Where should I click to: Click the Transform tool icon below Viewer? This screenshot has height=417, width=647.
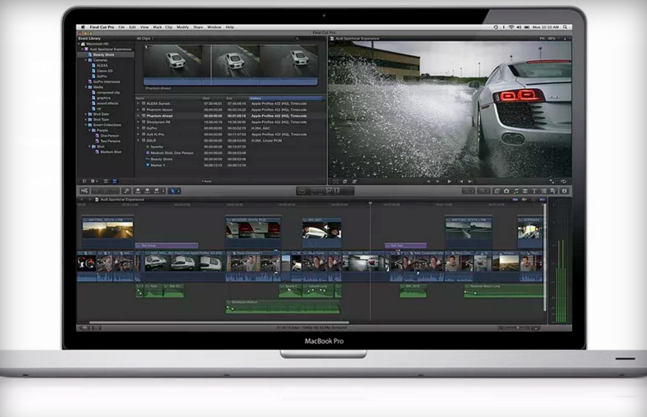click(336, 181)
